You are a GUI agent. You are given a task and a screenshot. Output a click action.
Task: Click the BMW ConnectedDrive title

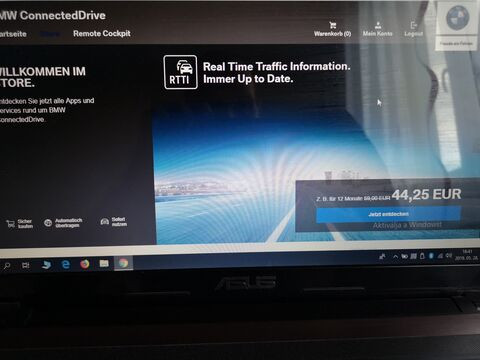(53, 15)
